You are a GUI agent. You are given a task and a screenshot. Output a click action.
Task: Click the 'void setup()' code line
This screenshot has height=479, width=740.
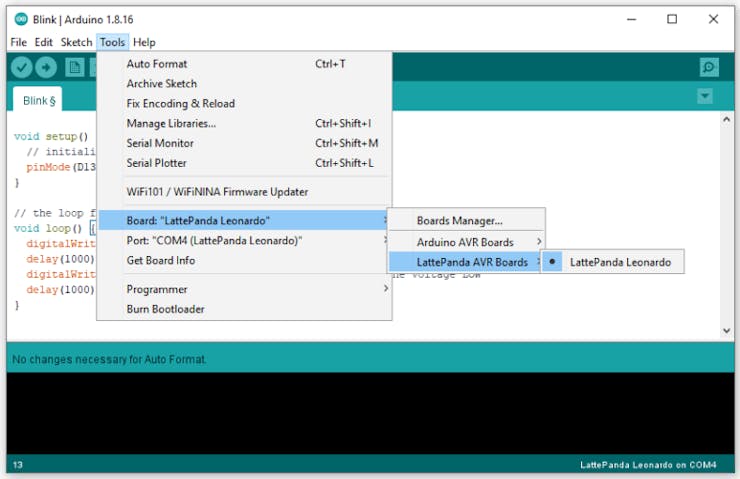[x=51, y=136]
